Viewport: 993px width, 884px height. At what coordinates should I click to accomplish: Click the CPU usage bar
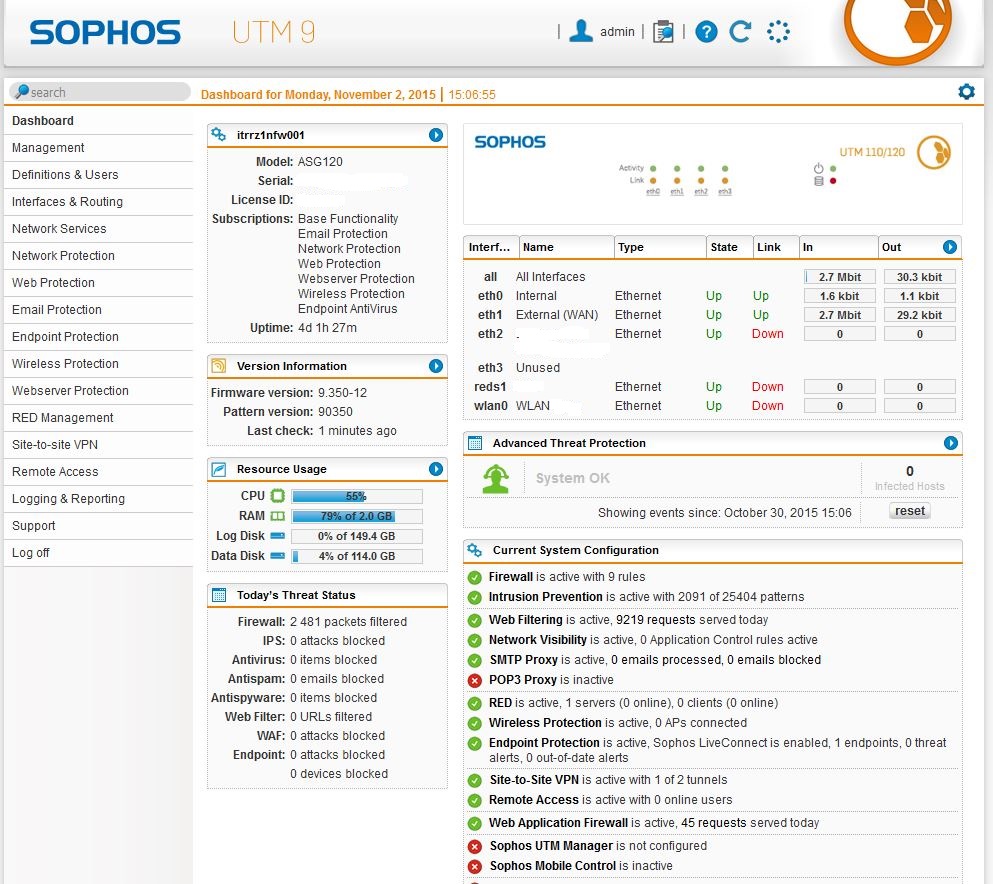pos(357,496)
